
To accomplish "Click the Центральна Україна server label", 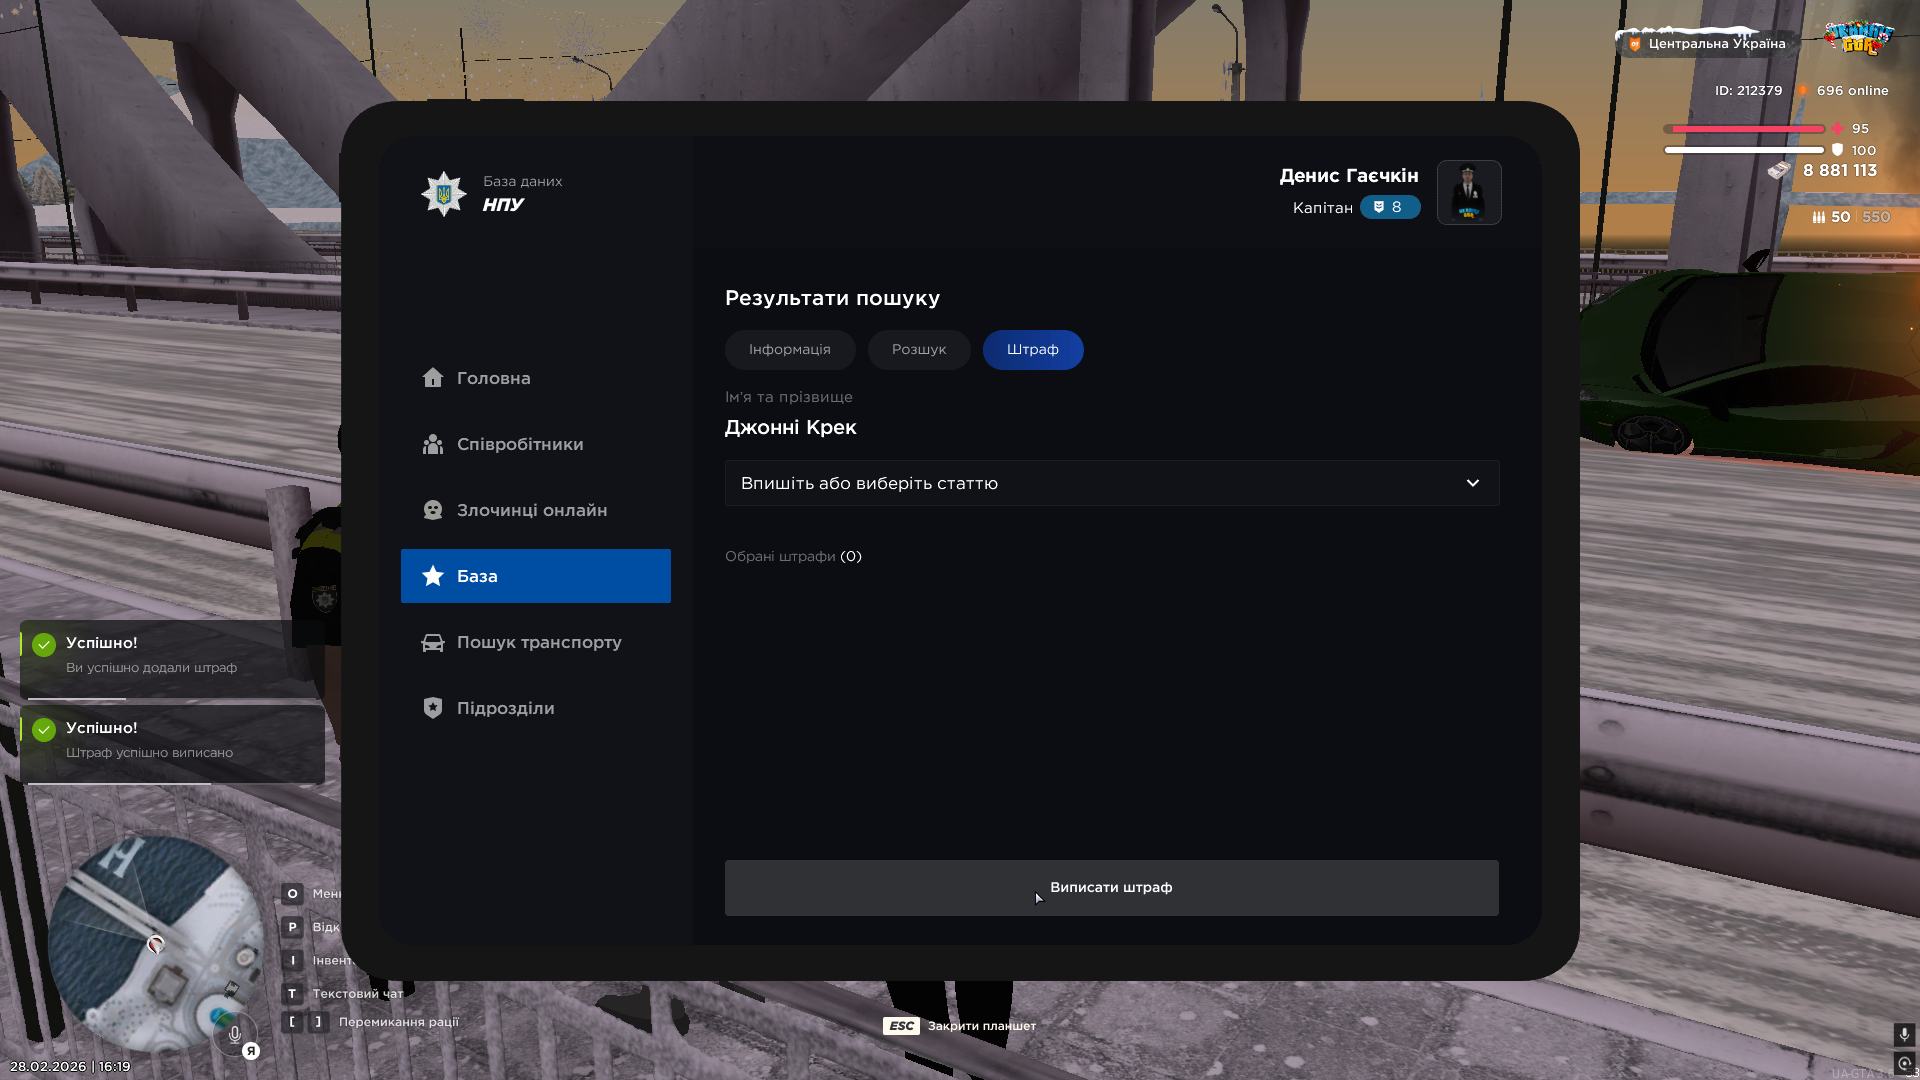I will (1715, 44).
